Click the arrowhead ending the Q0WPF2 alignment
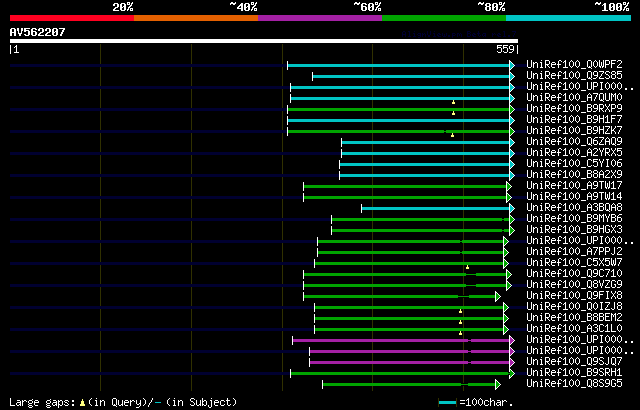The image size is (640, 410). coord(512,65)
